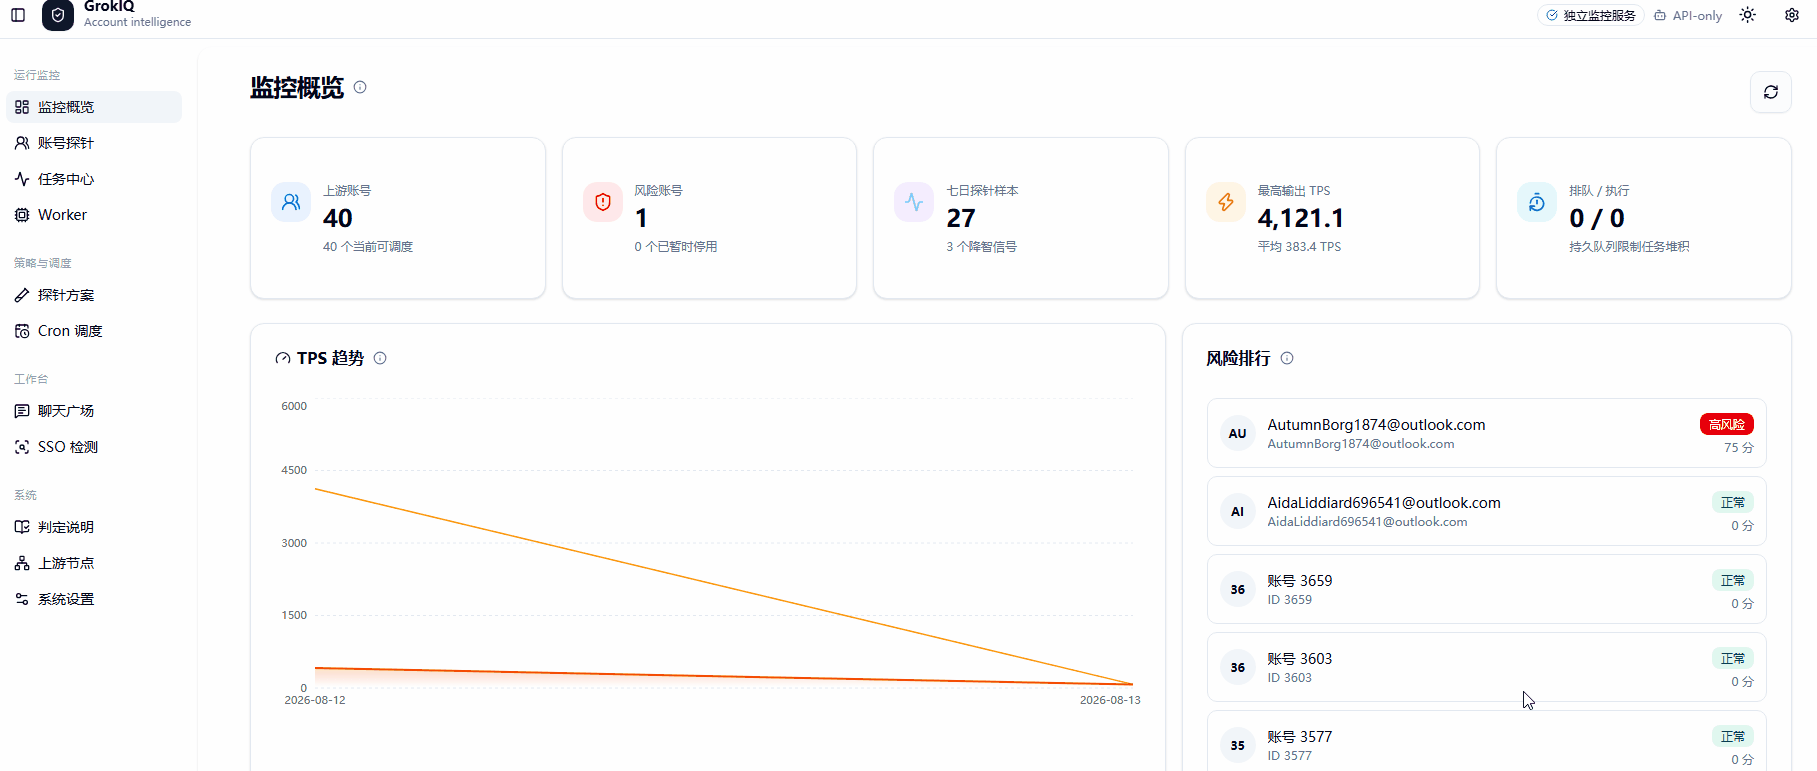The height and width of the screenshot is (771, 1817).
Task: Show info icon next to TPS 趋势
Action: point(380,358)
